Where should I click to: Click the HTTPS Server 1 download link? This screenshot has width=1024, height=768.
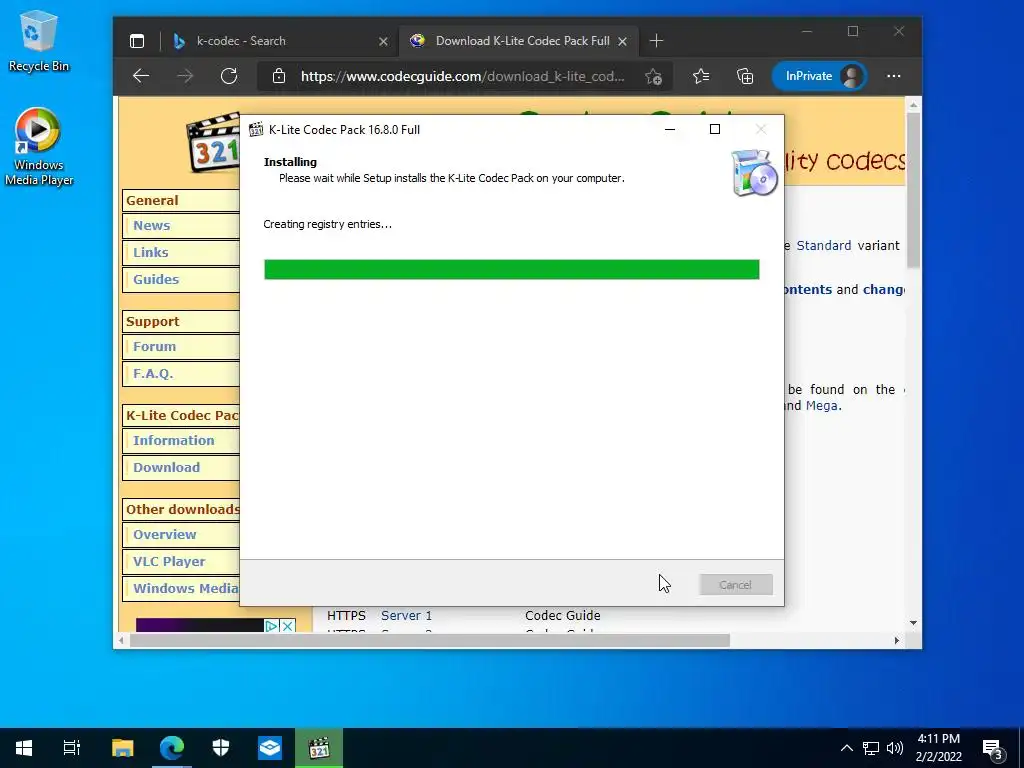(406, 615)
